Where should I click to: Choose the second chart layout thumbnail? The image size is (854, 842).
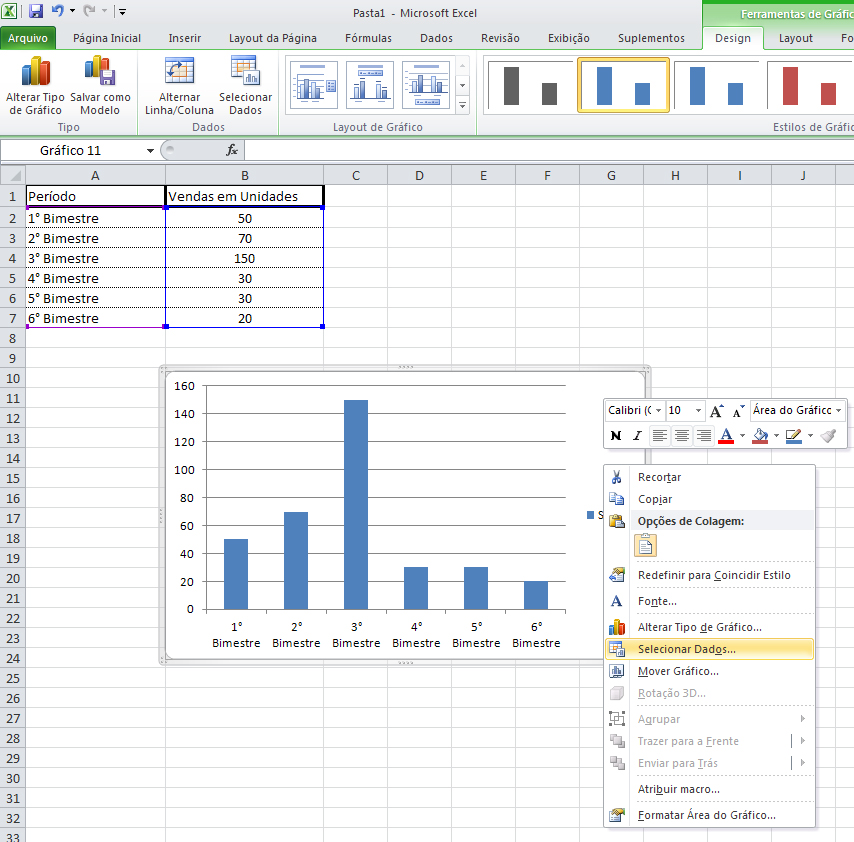click(370, 84)
